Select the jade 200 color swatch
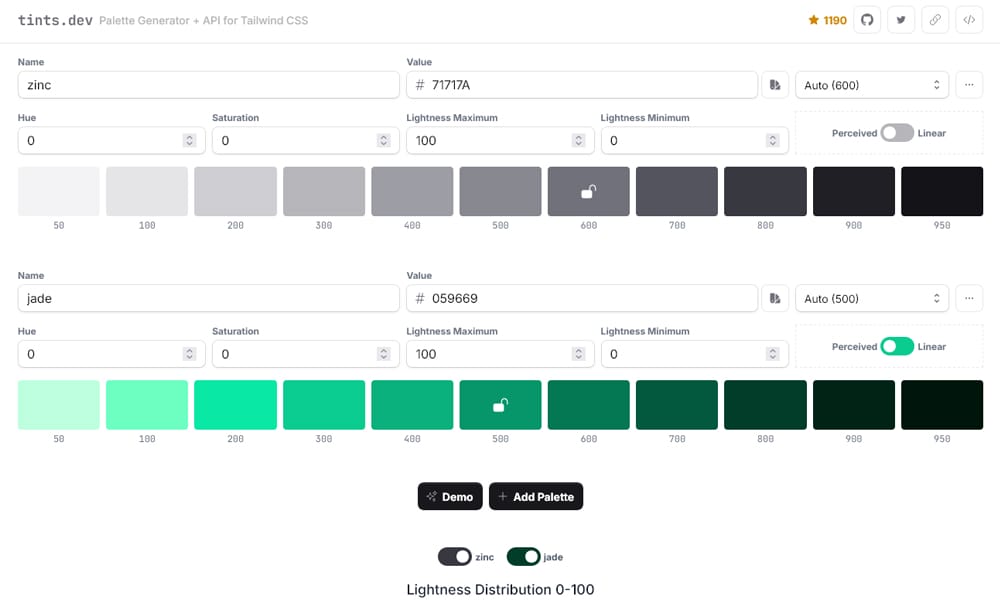Image resolution: width=1000 pixels, height=600 pixels. (x=235, y=403)
